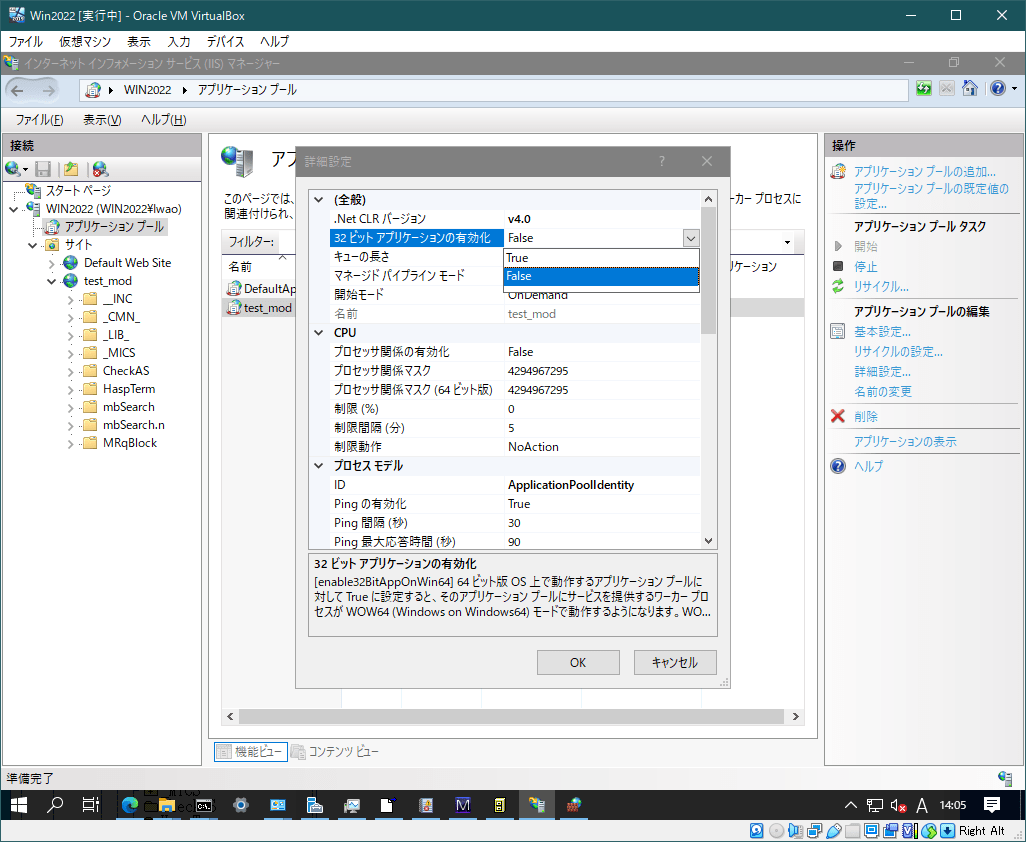Click the 基本設定 list icon in actions pane
Screen dimensions: 1026x842
click(x=838, y=331)
